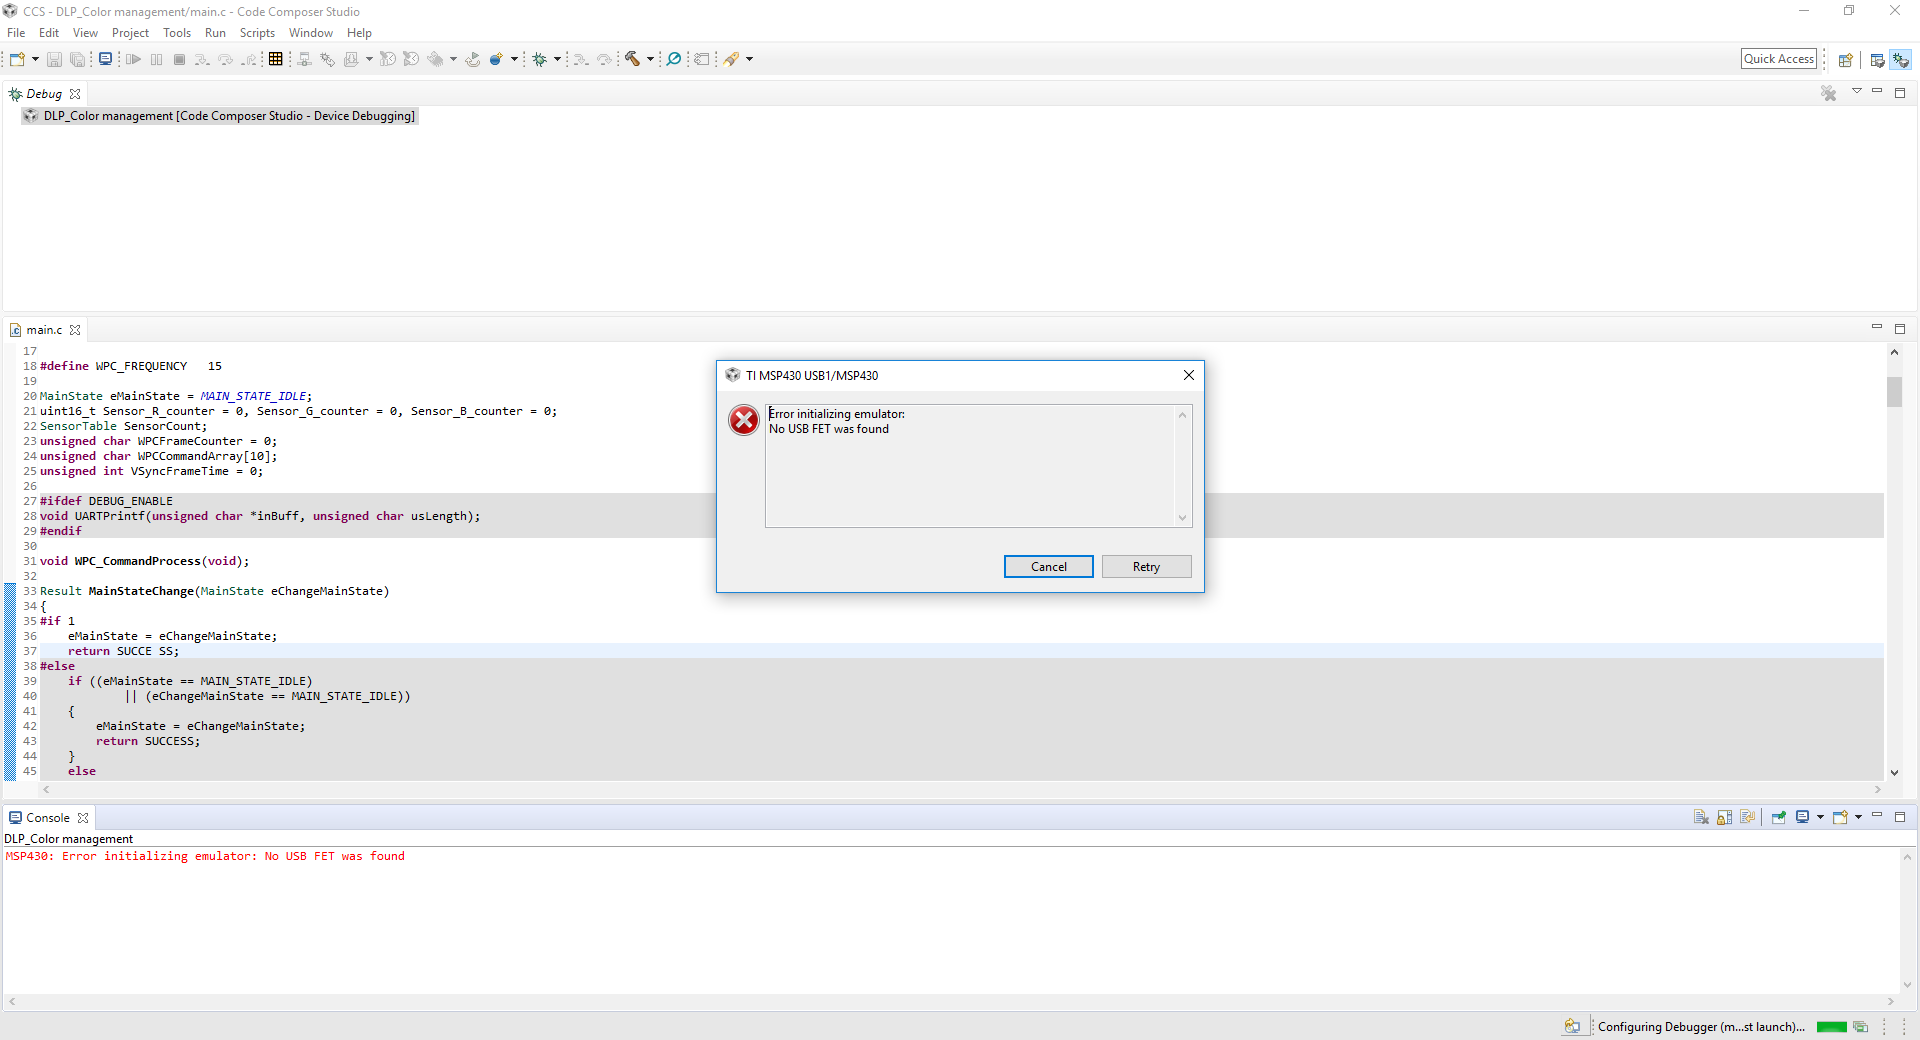1920x1040 pixels.
Task: Switch to the CCS Edit perspective icon
Action: pos(1877,60)
